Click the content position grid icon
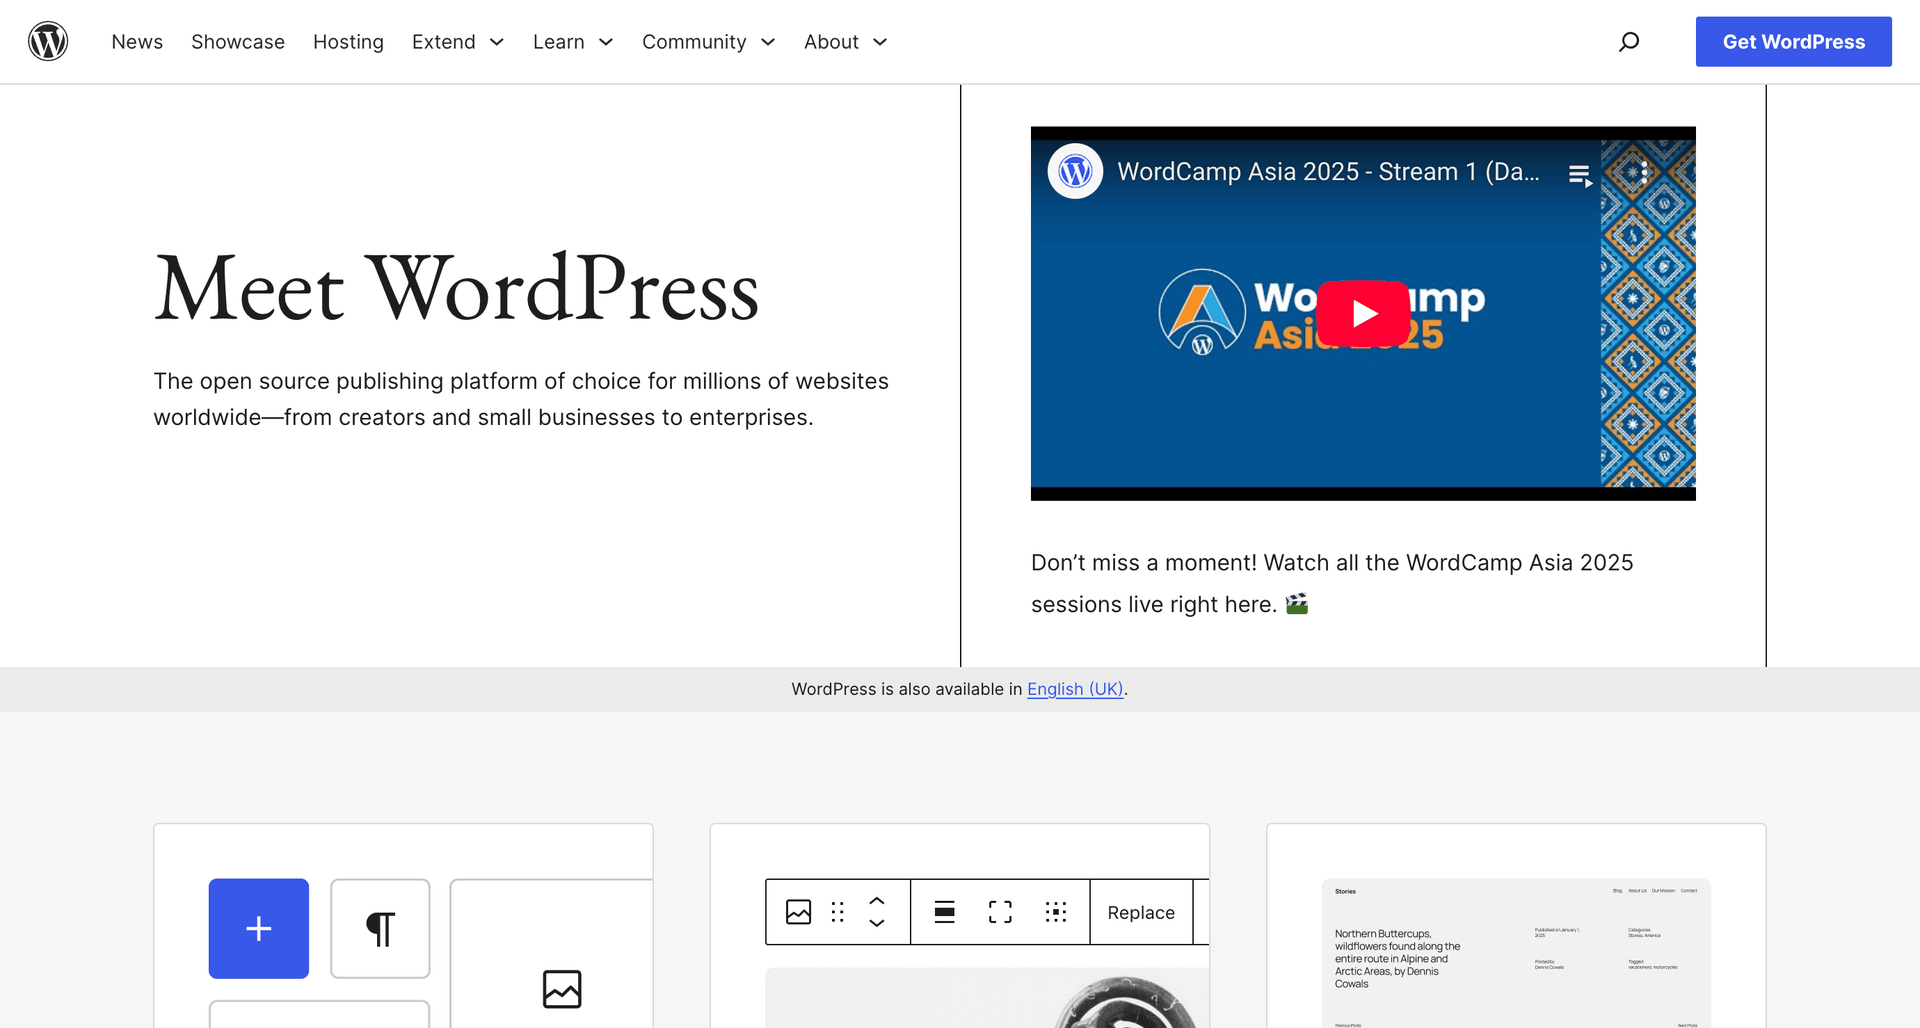This screenshot has height=1028, width=1920. (1056, 912)
